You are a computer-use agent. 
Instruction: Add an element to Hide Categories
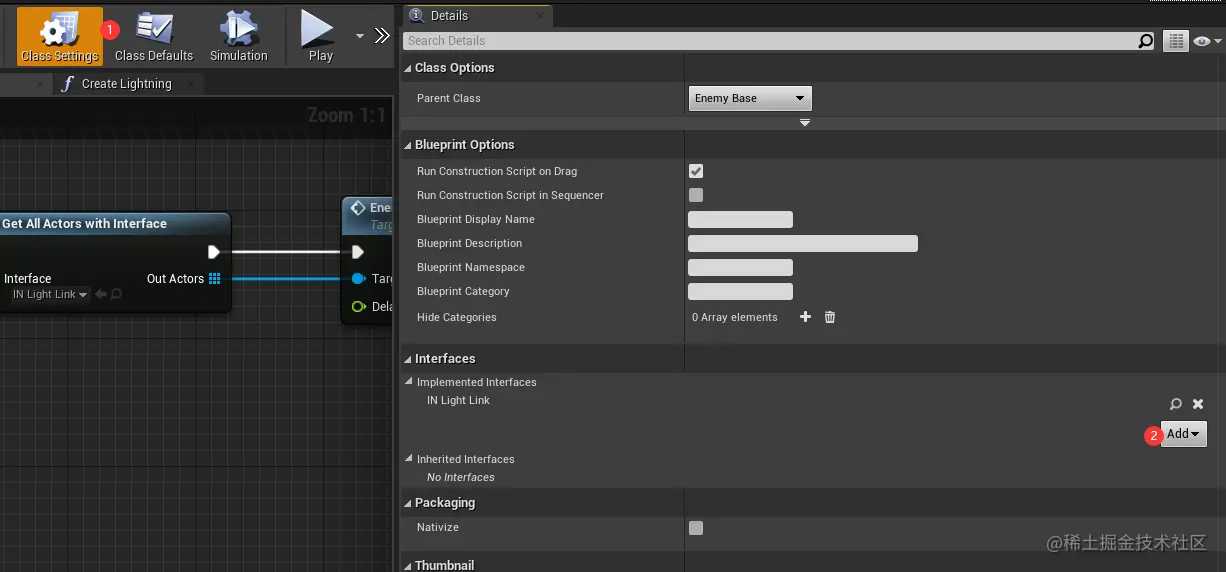pos(805,317)
